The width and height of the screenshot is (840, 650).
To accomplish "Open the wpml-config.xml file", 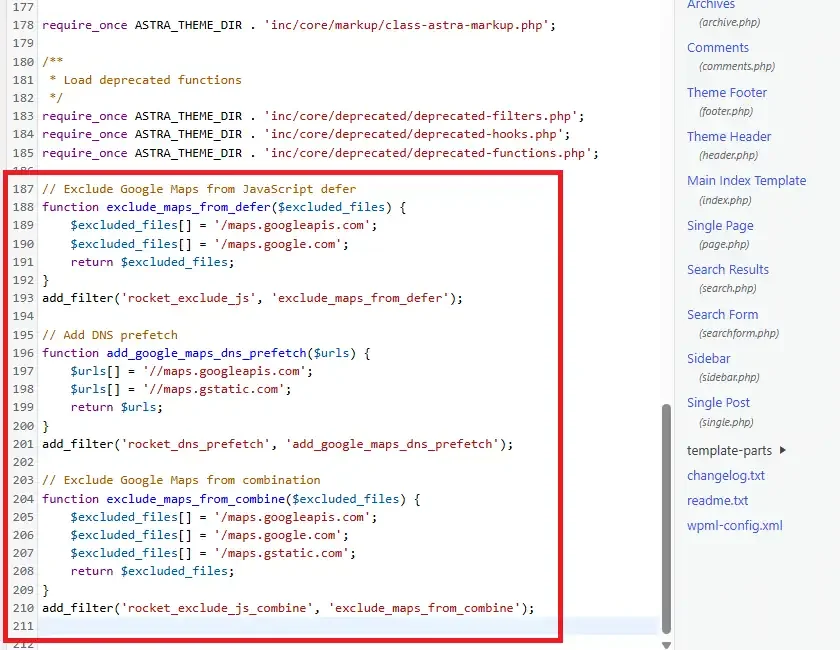I will [x=736, y=525].
